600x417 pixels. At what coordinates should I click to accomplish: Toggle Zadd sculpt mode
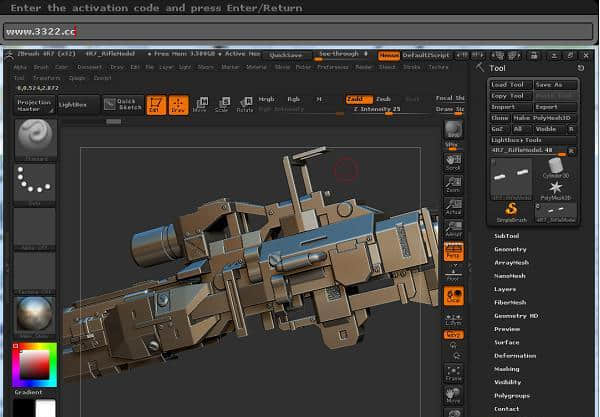(x=356, y=99)
